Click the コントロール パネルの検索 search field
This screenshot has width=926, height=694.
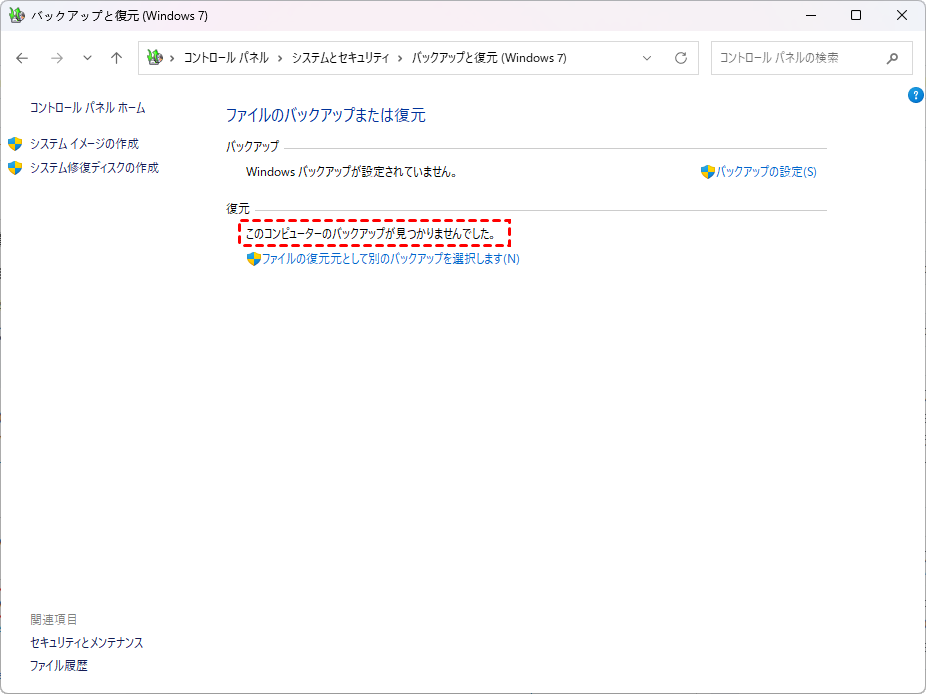[x=795, y=58]
